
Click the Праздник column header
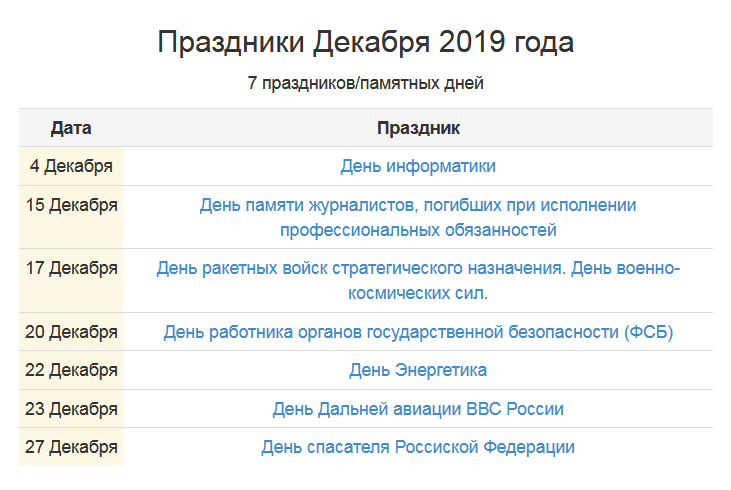(x=418, y=128)
